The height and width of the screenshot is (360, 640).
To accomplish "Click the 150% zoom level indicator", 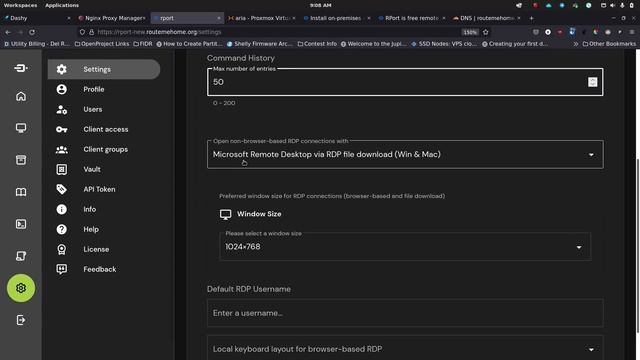I will coord(470,32).
